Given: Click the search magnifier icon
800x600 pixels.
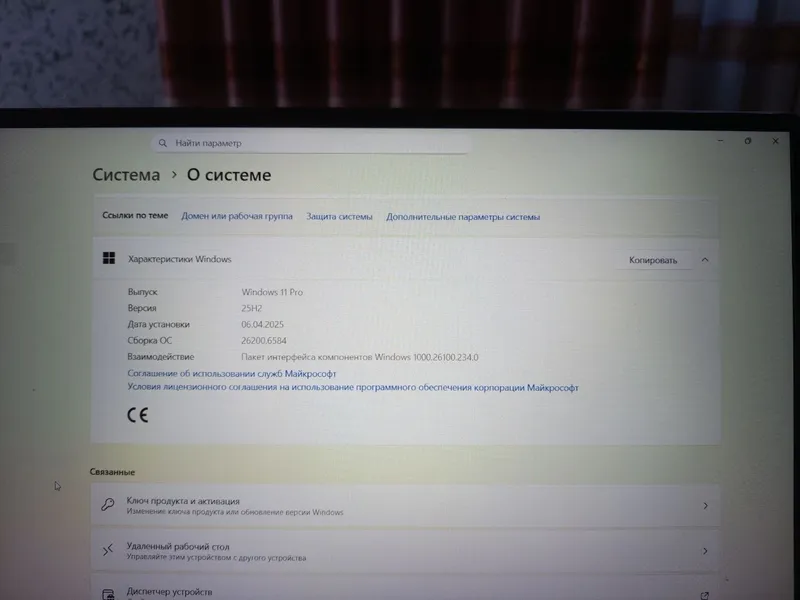Looking at the screenshot, I should [163, 143].
